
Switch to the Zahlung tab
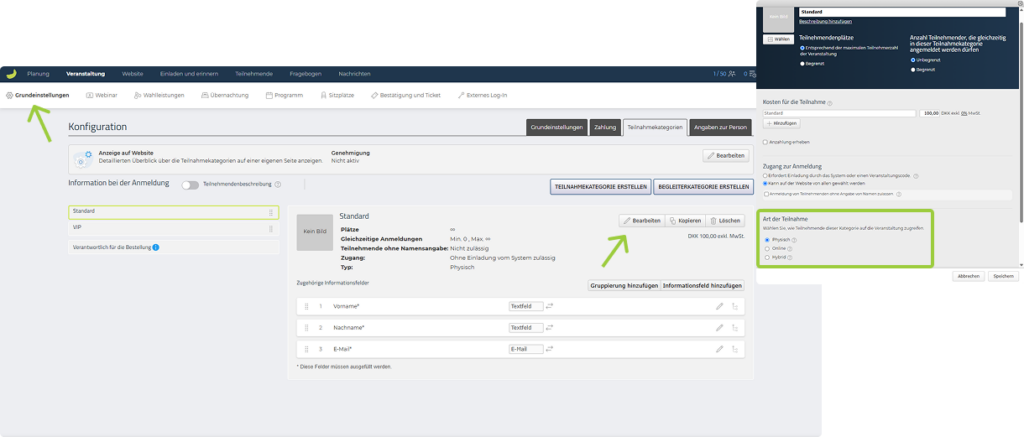[605, 127]
